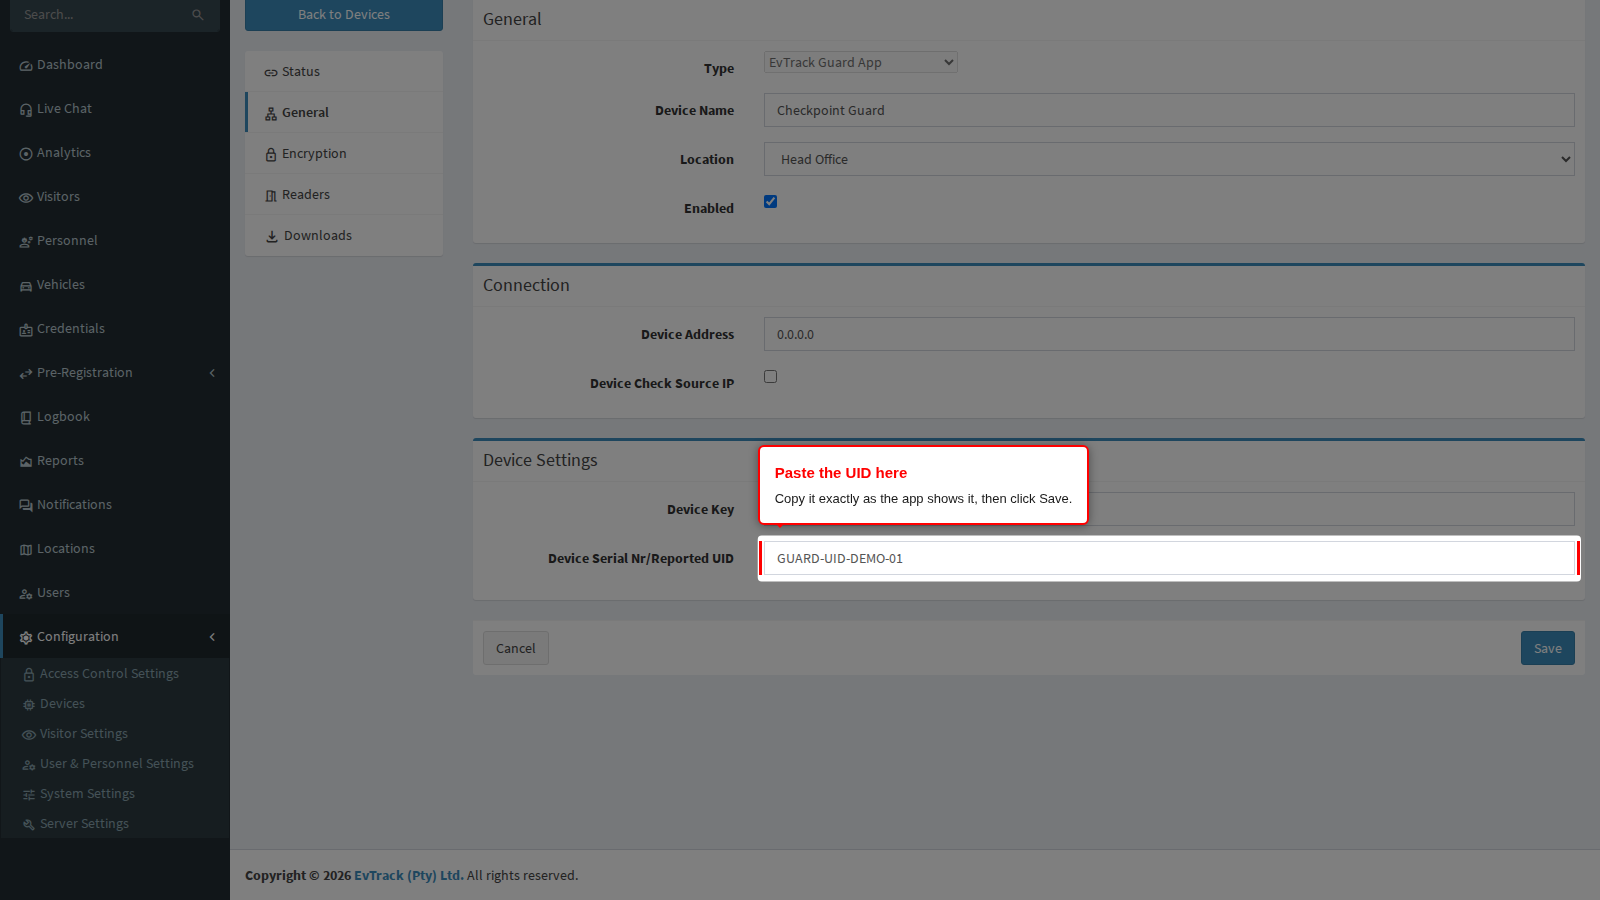Focus the Device Serial Nr/Reported UID field
This screenshot has height=900, width=1600.
(1169, 558)
